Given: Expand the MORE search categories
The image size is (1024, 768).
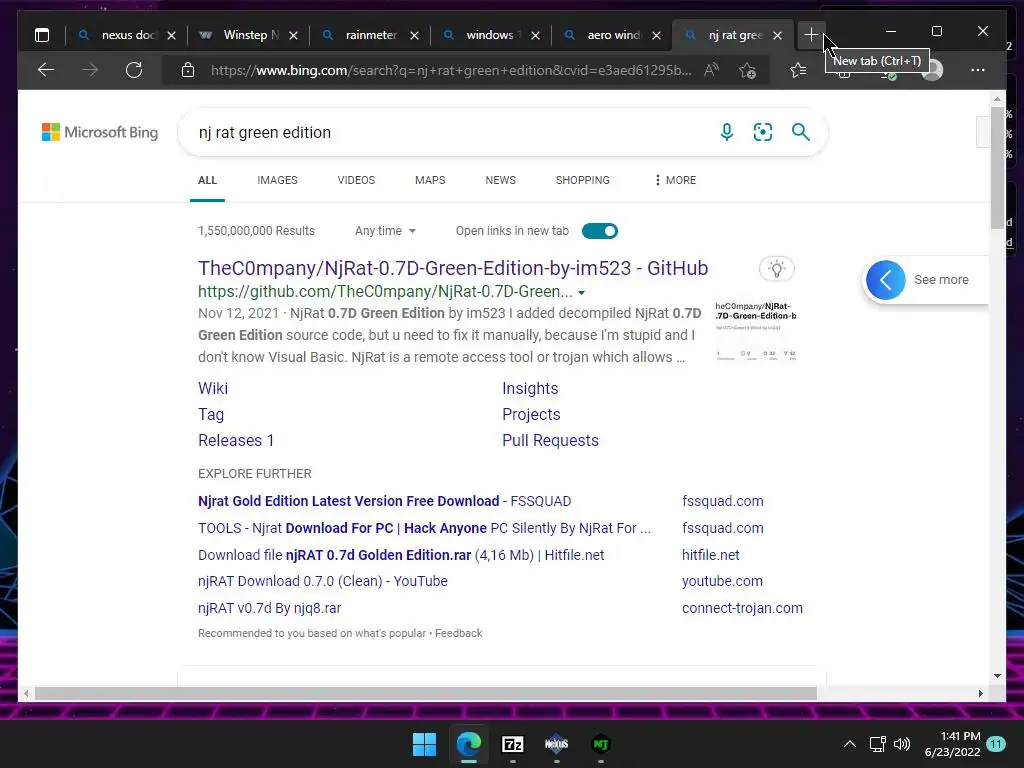Looking at the screenshot, I should click(x=675, y=180).
